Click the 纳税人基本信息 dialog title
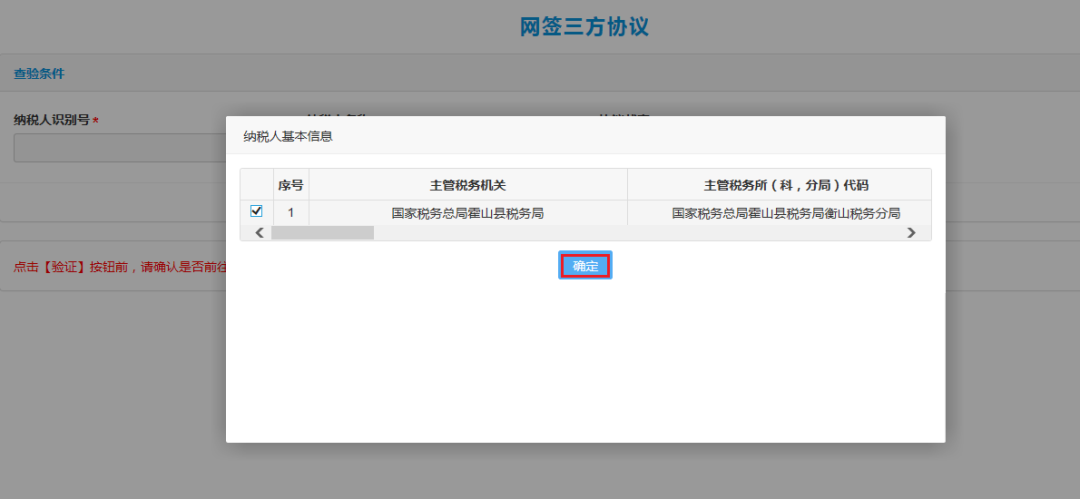 [288, 136]
